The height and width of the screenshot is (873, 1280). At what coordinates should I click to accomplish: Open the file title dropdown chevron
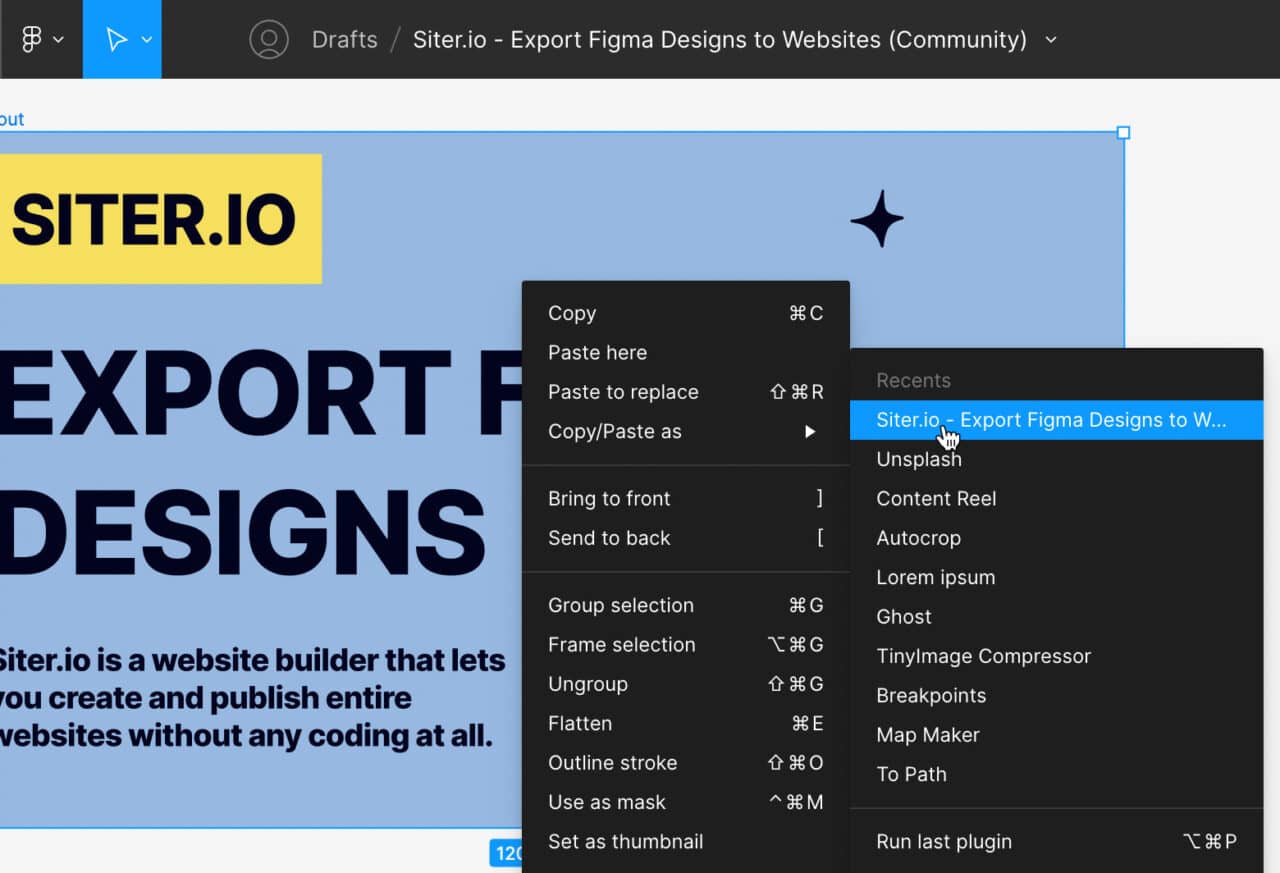pos(1050,41)
